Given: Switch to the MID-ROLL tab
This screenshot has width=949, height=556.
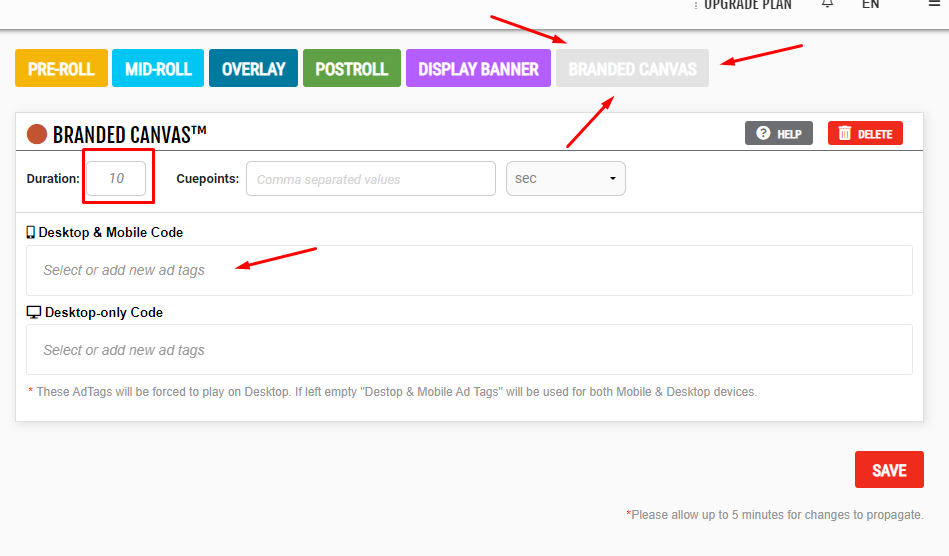Looking at the screenshot, I should (158, 68).
